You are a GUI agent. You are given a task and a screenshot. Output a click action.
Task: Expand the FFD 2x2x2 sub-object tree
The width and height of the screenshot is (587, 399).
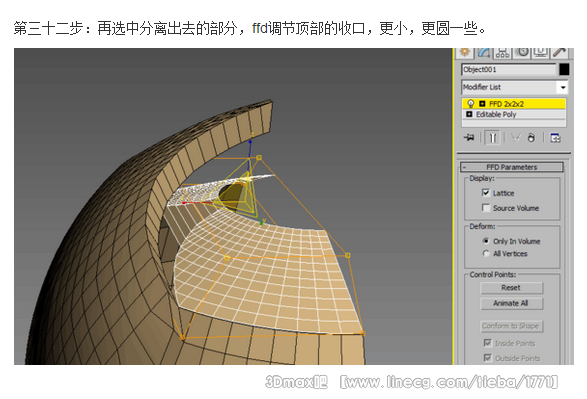pyautogui.click(x=482, y=104)
